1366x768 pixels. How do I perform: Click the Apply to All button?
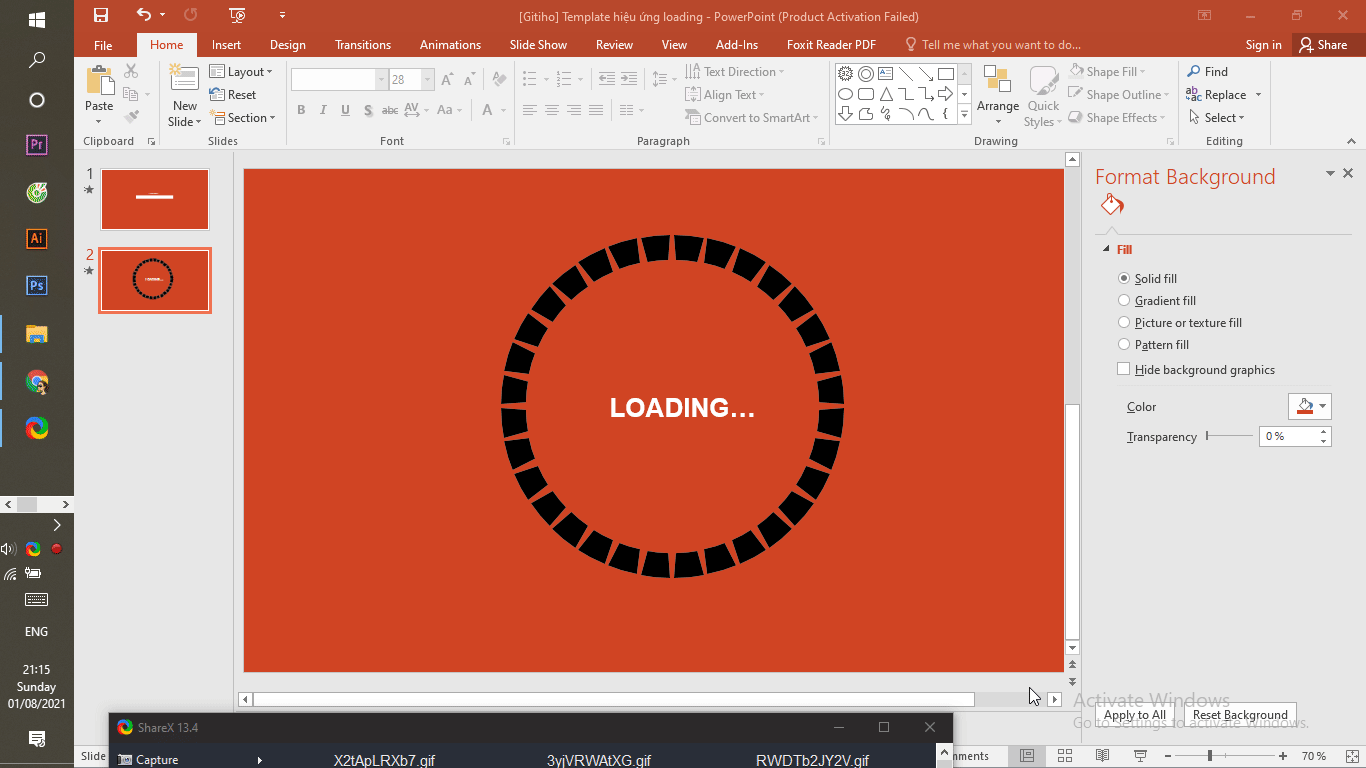click(x=1134, y=714)
